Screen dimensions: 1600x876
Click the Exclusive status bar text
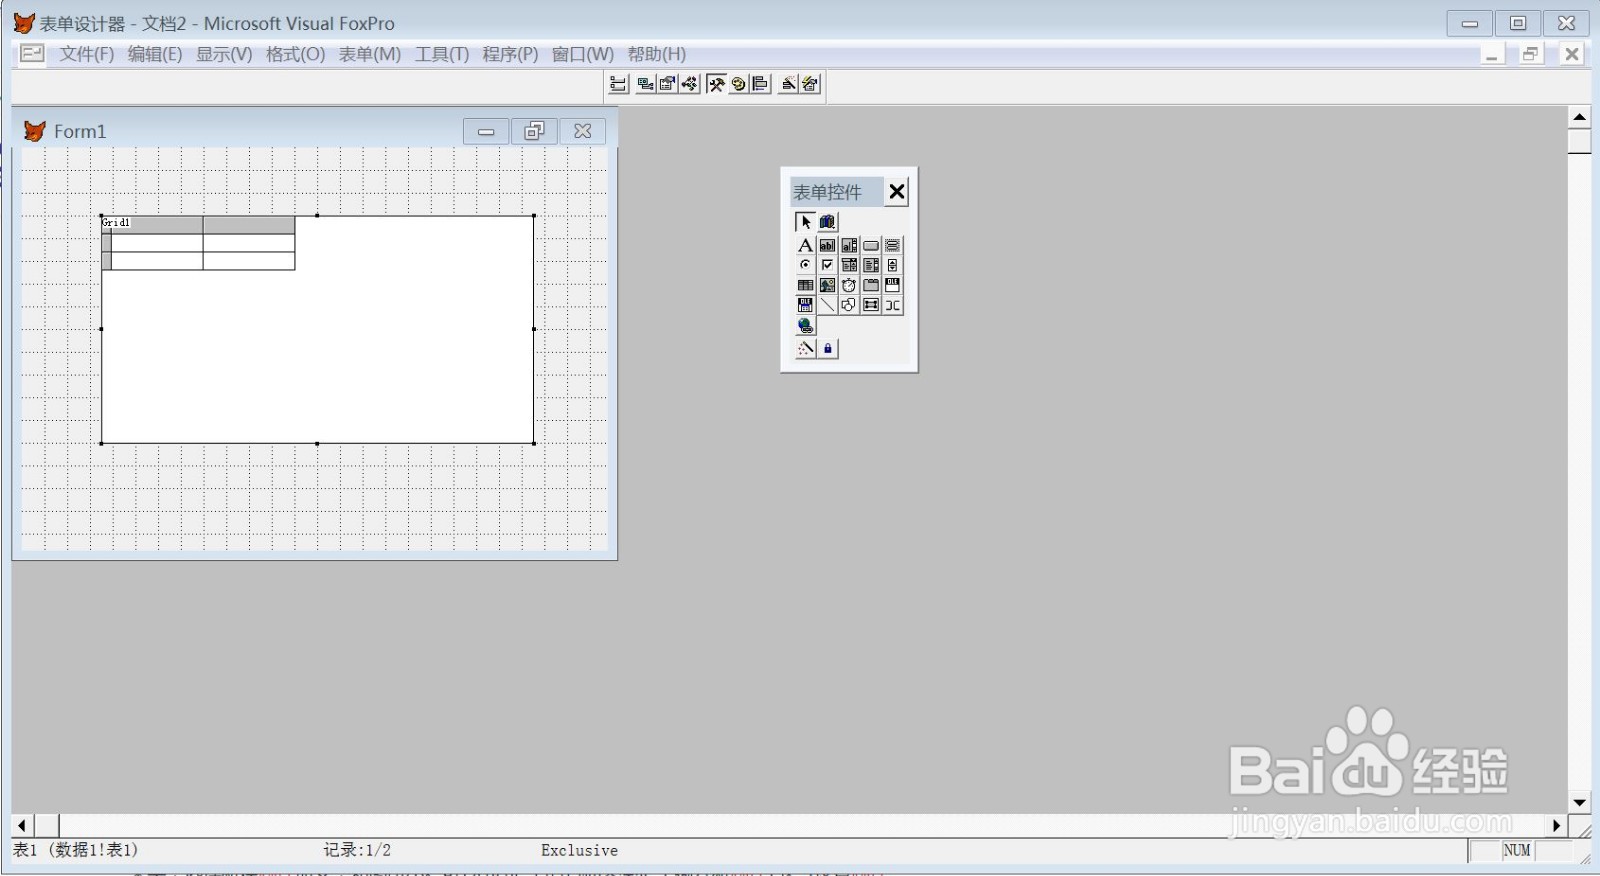click(x=579, y=850)
